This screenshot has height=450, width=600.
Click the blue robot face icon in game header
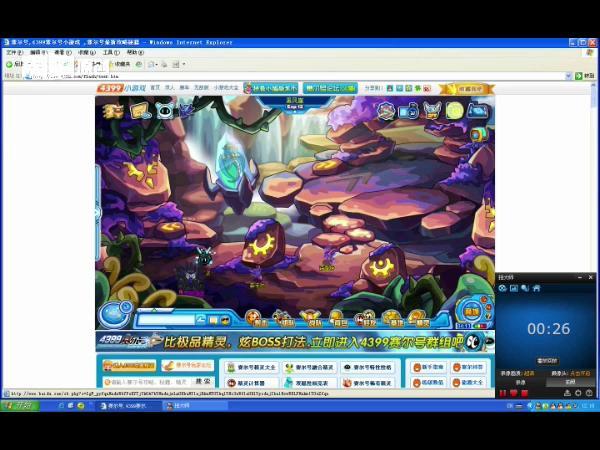pyautogui.click(x=165, y=111)
